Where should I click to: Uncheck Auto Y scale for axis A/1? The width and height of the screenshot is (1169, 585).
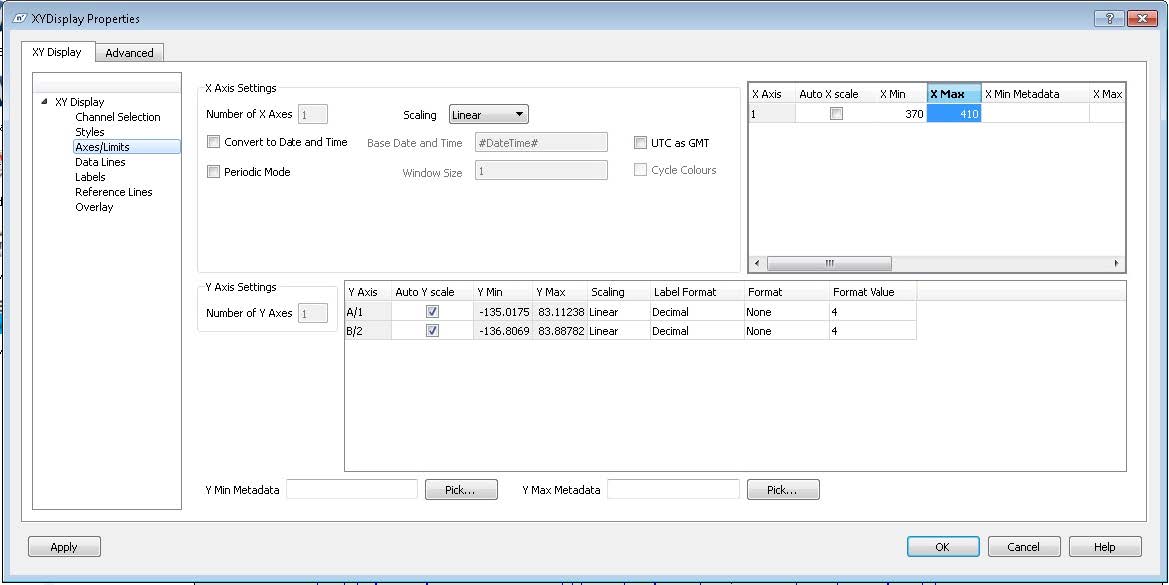432,311
